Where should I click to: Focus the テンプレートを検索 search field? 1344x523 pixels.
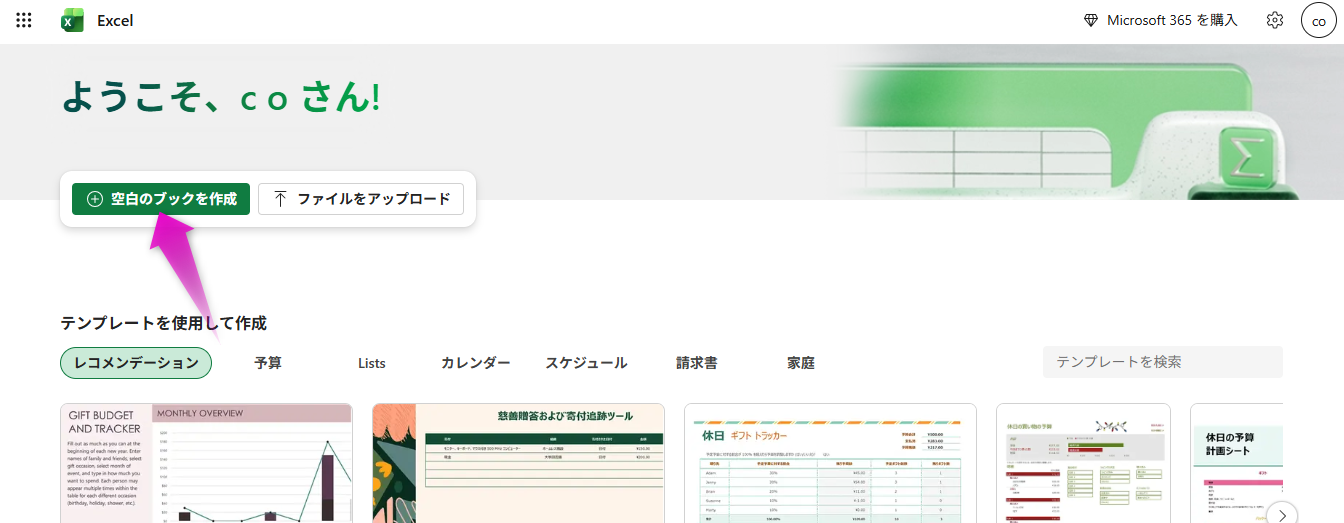coord(1162,362)
